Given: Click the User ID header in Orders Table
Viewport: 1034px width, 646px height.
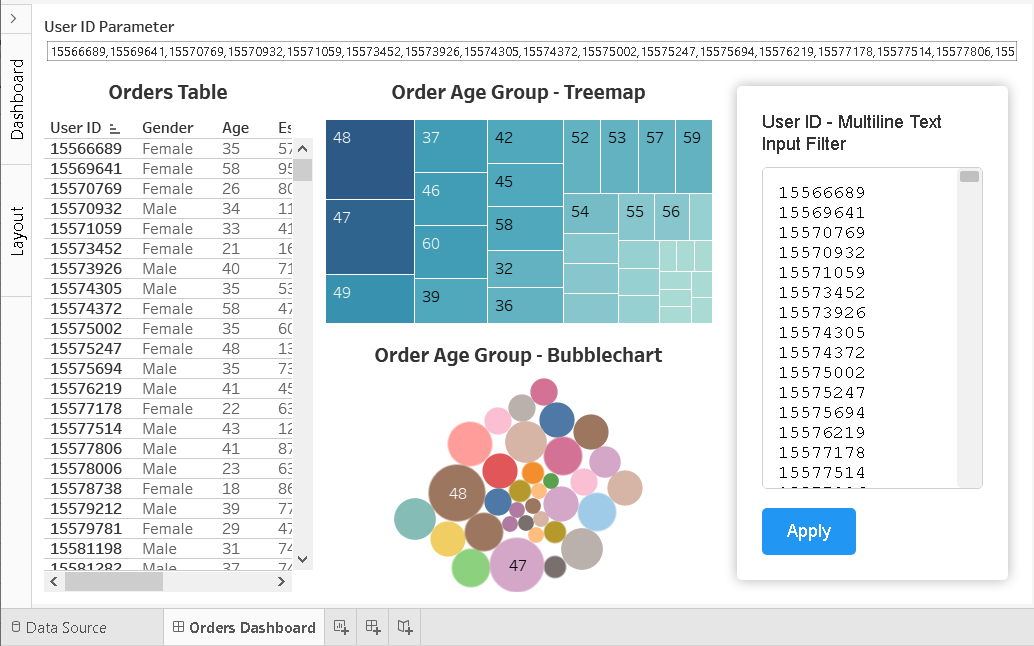Looking at the screenshot, I should pyautogui.click(x=76, y=128).
